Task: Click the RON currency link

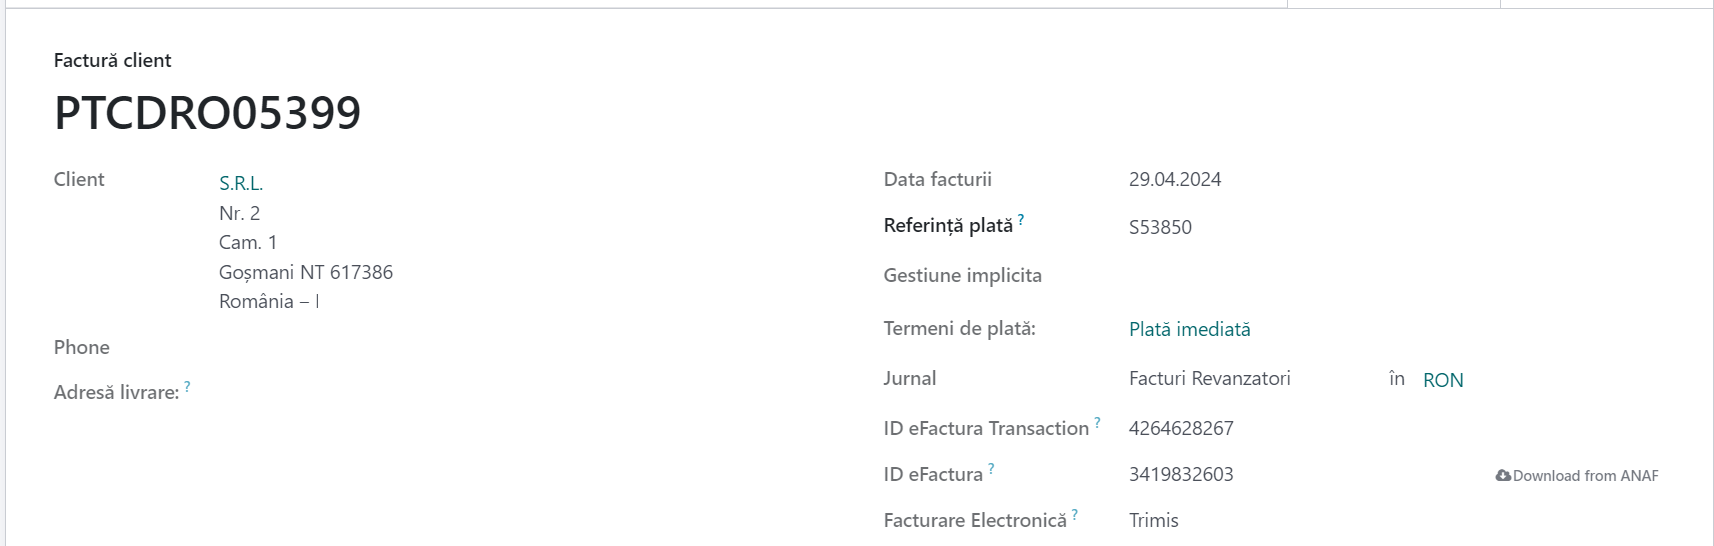Action: point(1443,380)
